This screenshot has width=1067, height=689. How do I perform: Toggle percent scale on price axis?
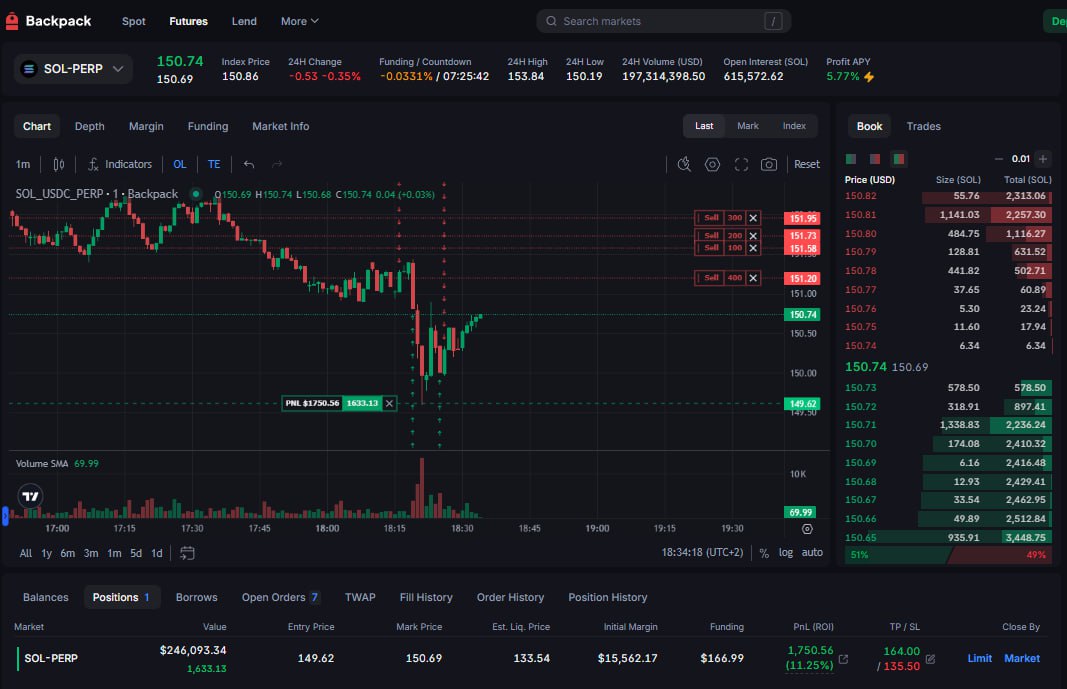[x=764, y=553]
